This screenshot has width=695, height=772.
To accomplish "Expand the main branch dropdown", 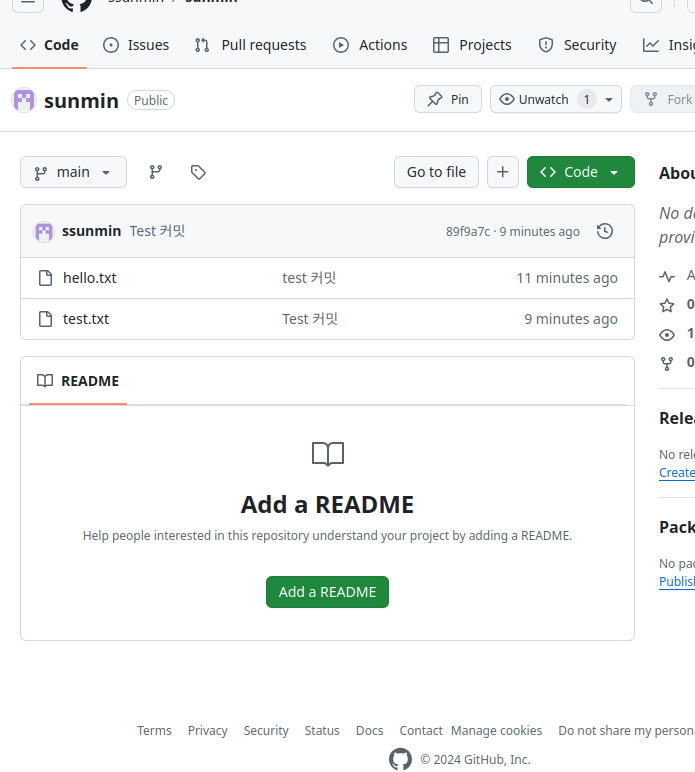I will [x=73, y=172].
